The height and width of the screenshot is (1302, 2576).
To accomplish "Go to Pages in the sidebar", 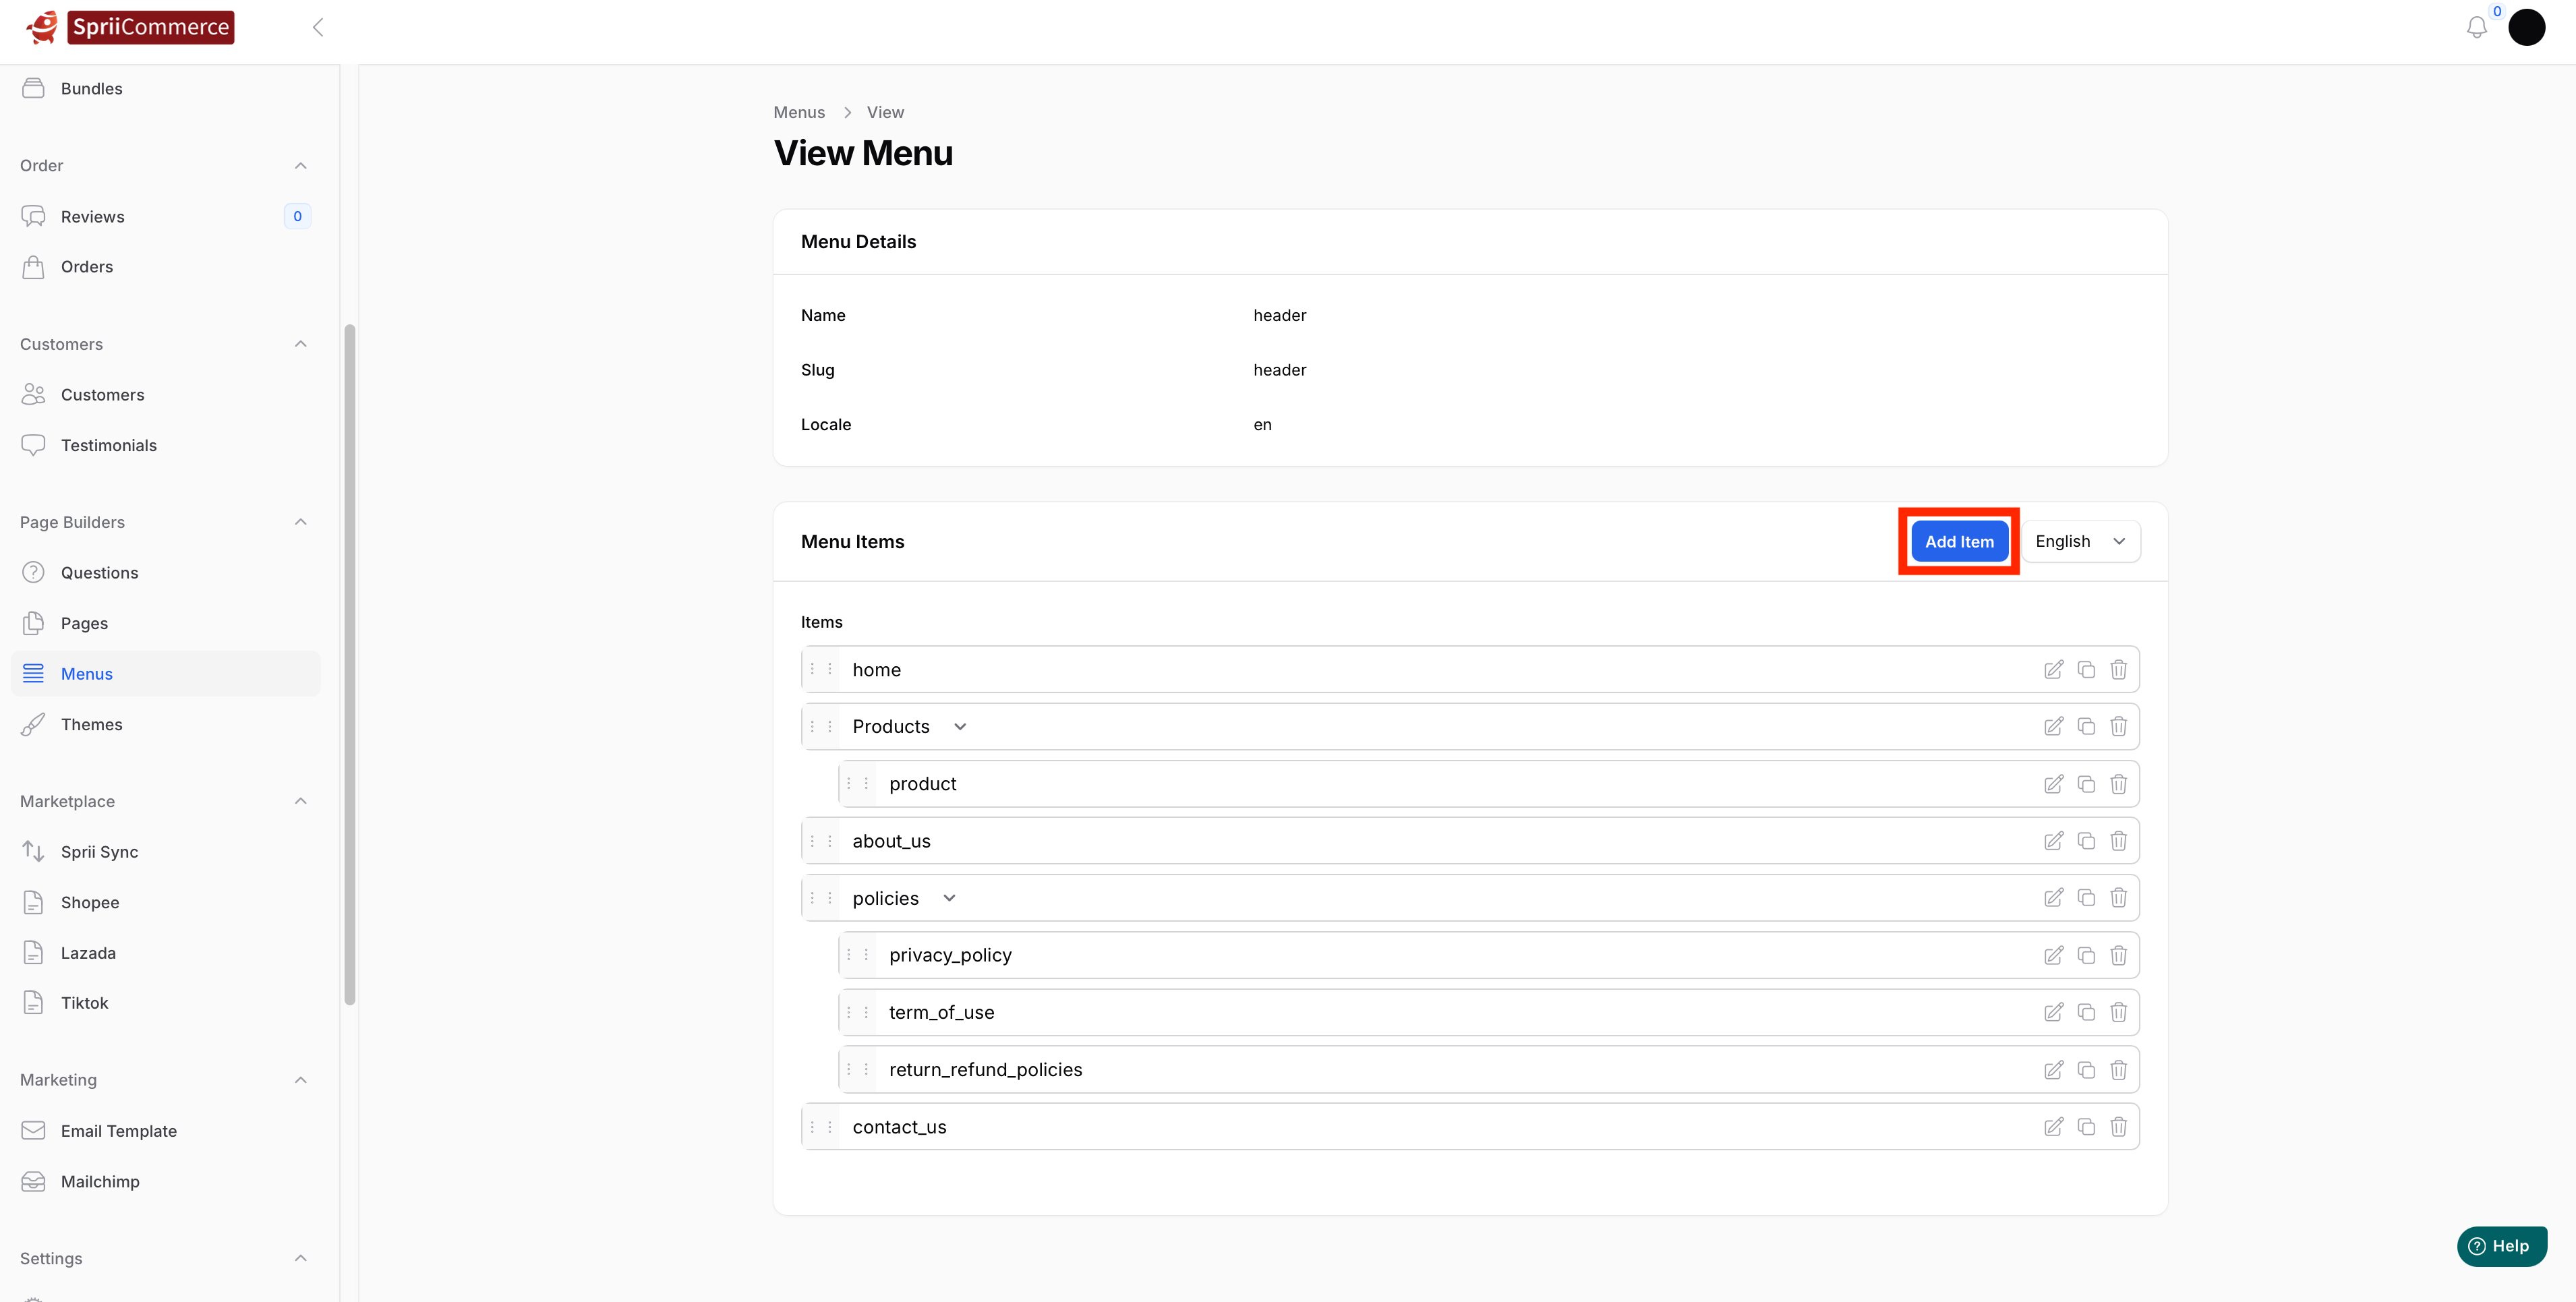I will coord(84,623).
